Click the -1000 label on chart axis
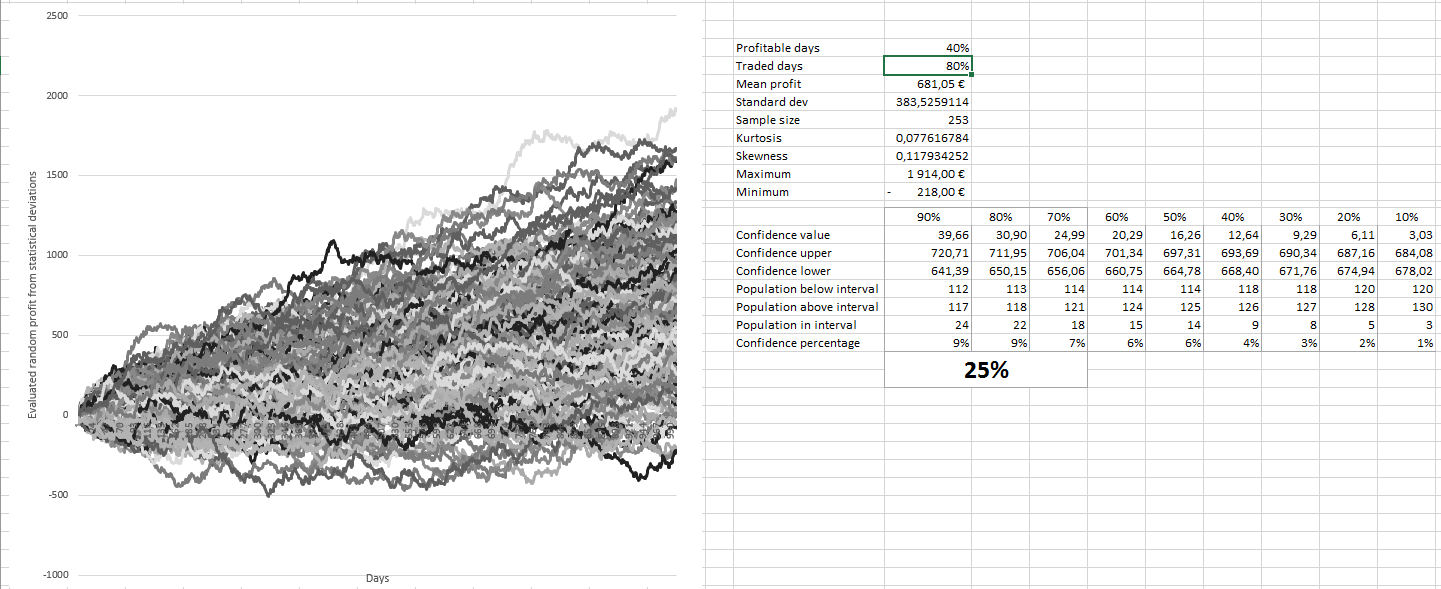 [55, 575]
